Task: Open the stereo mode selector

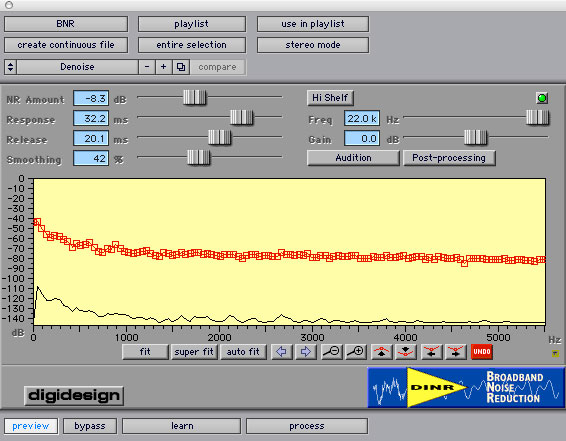Action: (x=313, y=45)
